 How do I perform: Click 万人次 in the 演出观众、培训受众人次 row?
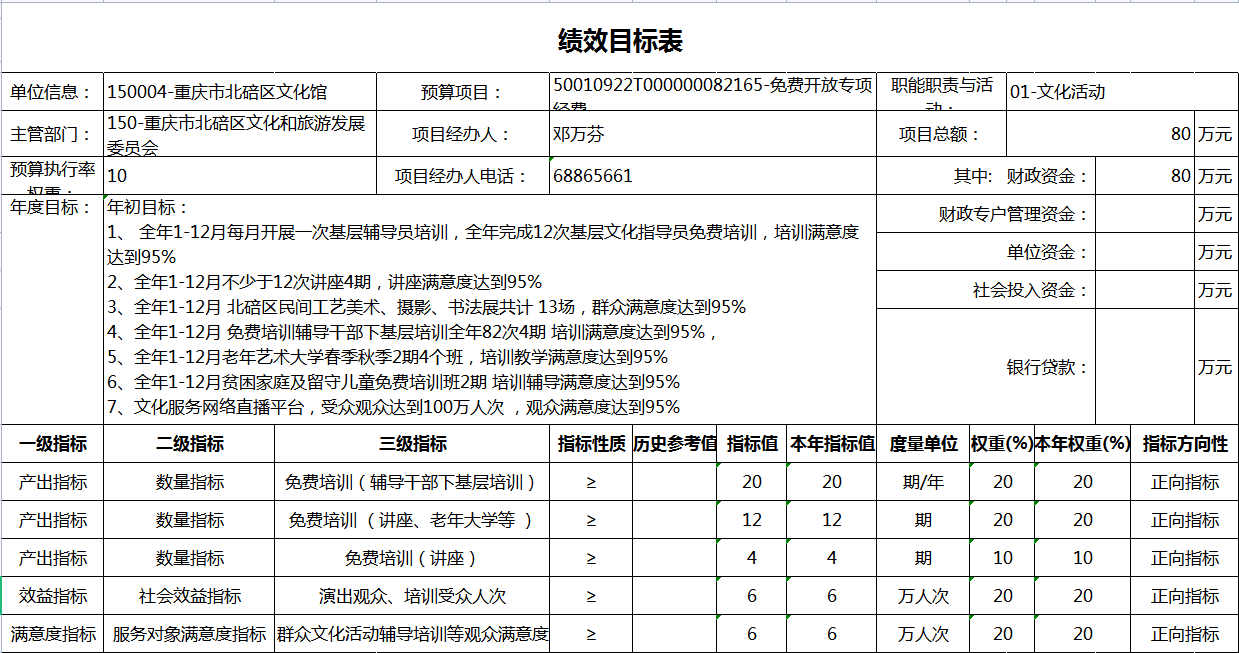[x=923, y=596]
